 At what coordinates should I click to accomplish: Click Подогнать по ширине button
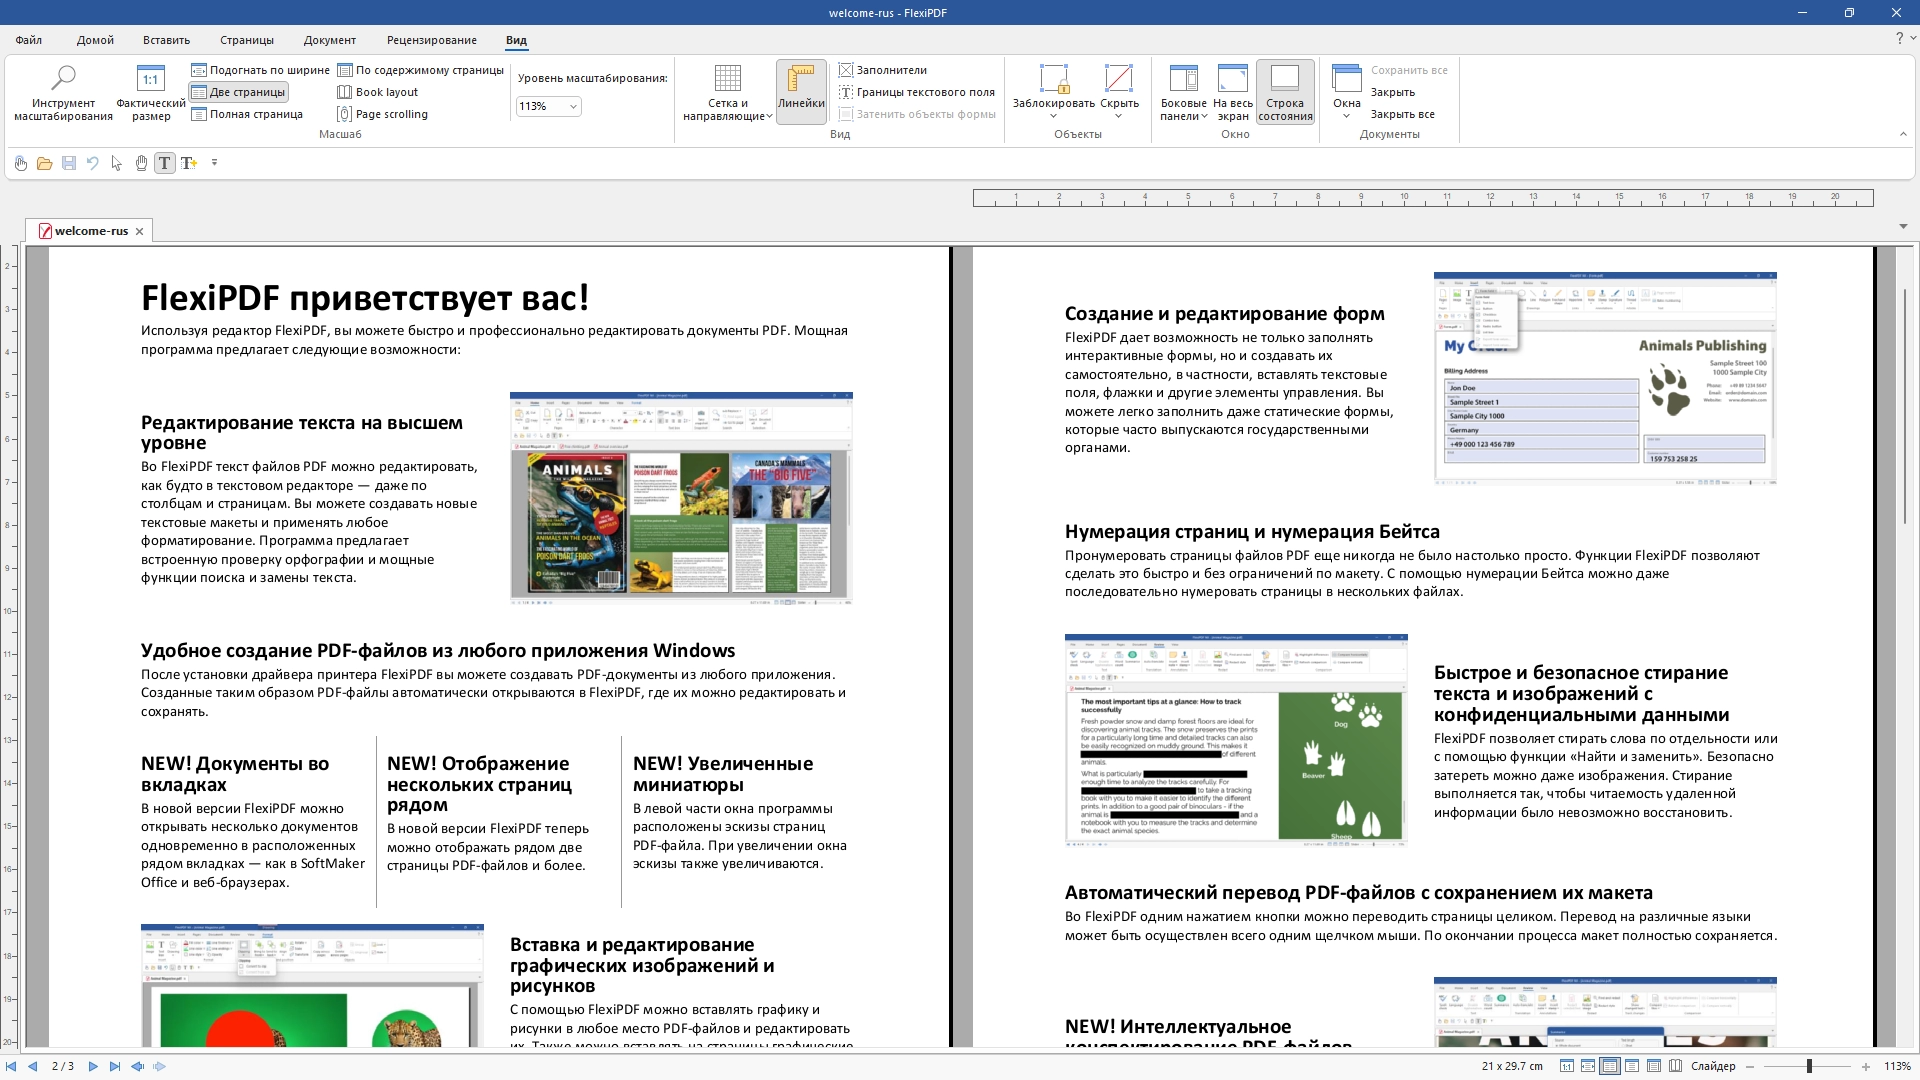(260, 70)
